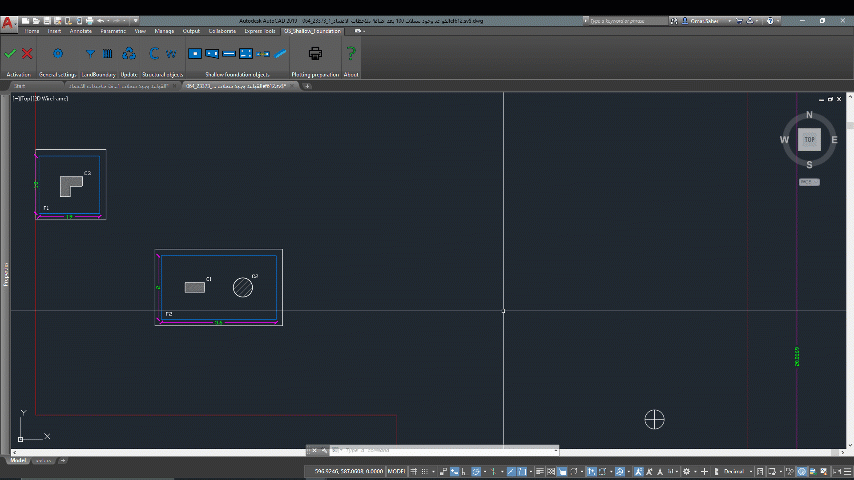Open the workspace switching gear dropdown
Viewport: 854px width, 480px height.
(688, 471)
